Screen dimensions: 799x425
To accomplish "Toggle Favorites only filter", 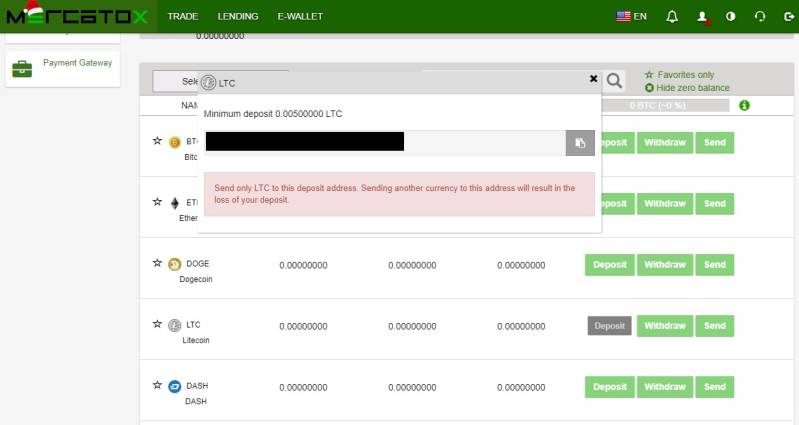I will [x=679, y=75].
